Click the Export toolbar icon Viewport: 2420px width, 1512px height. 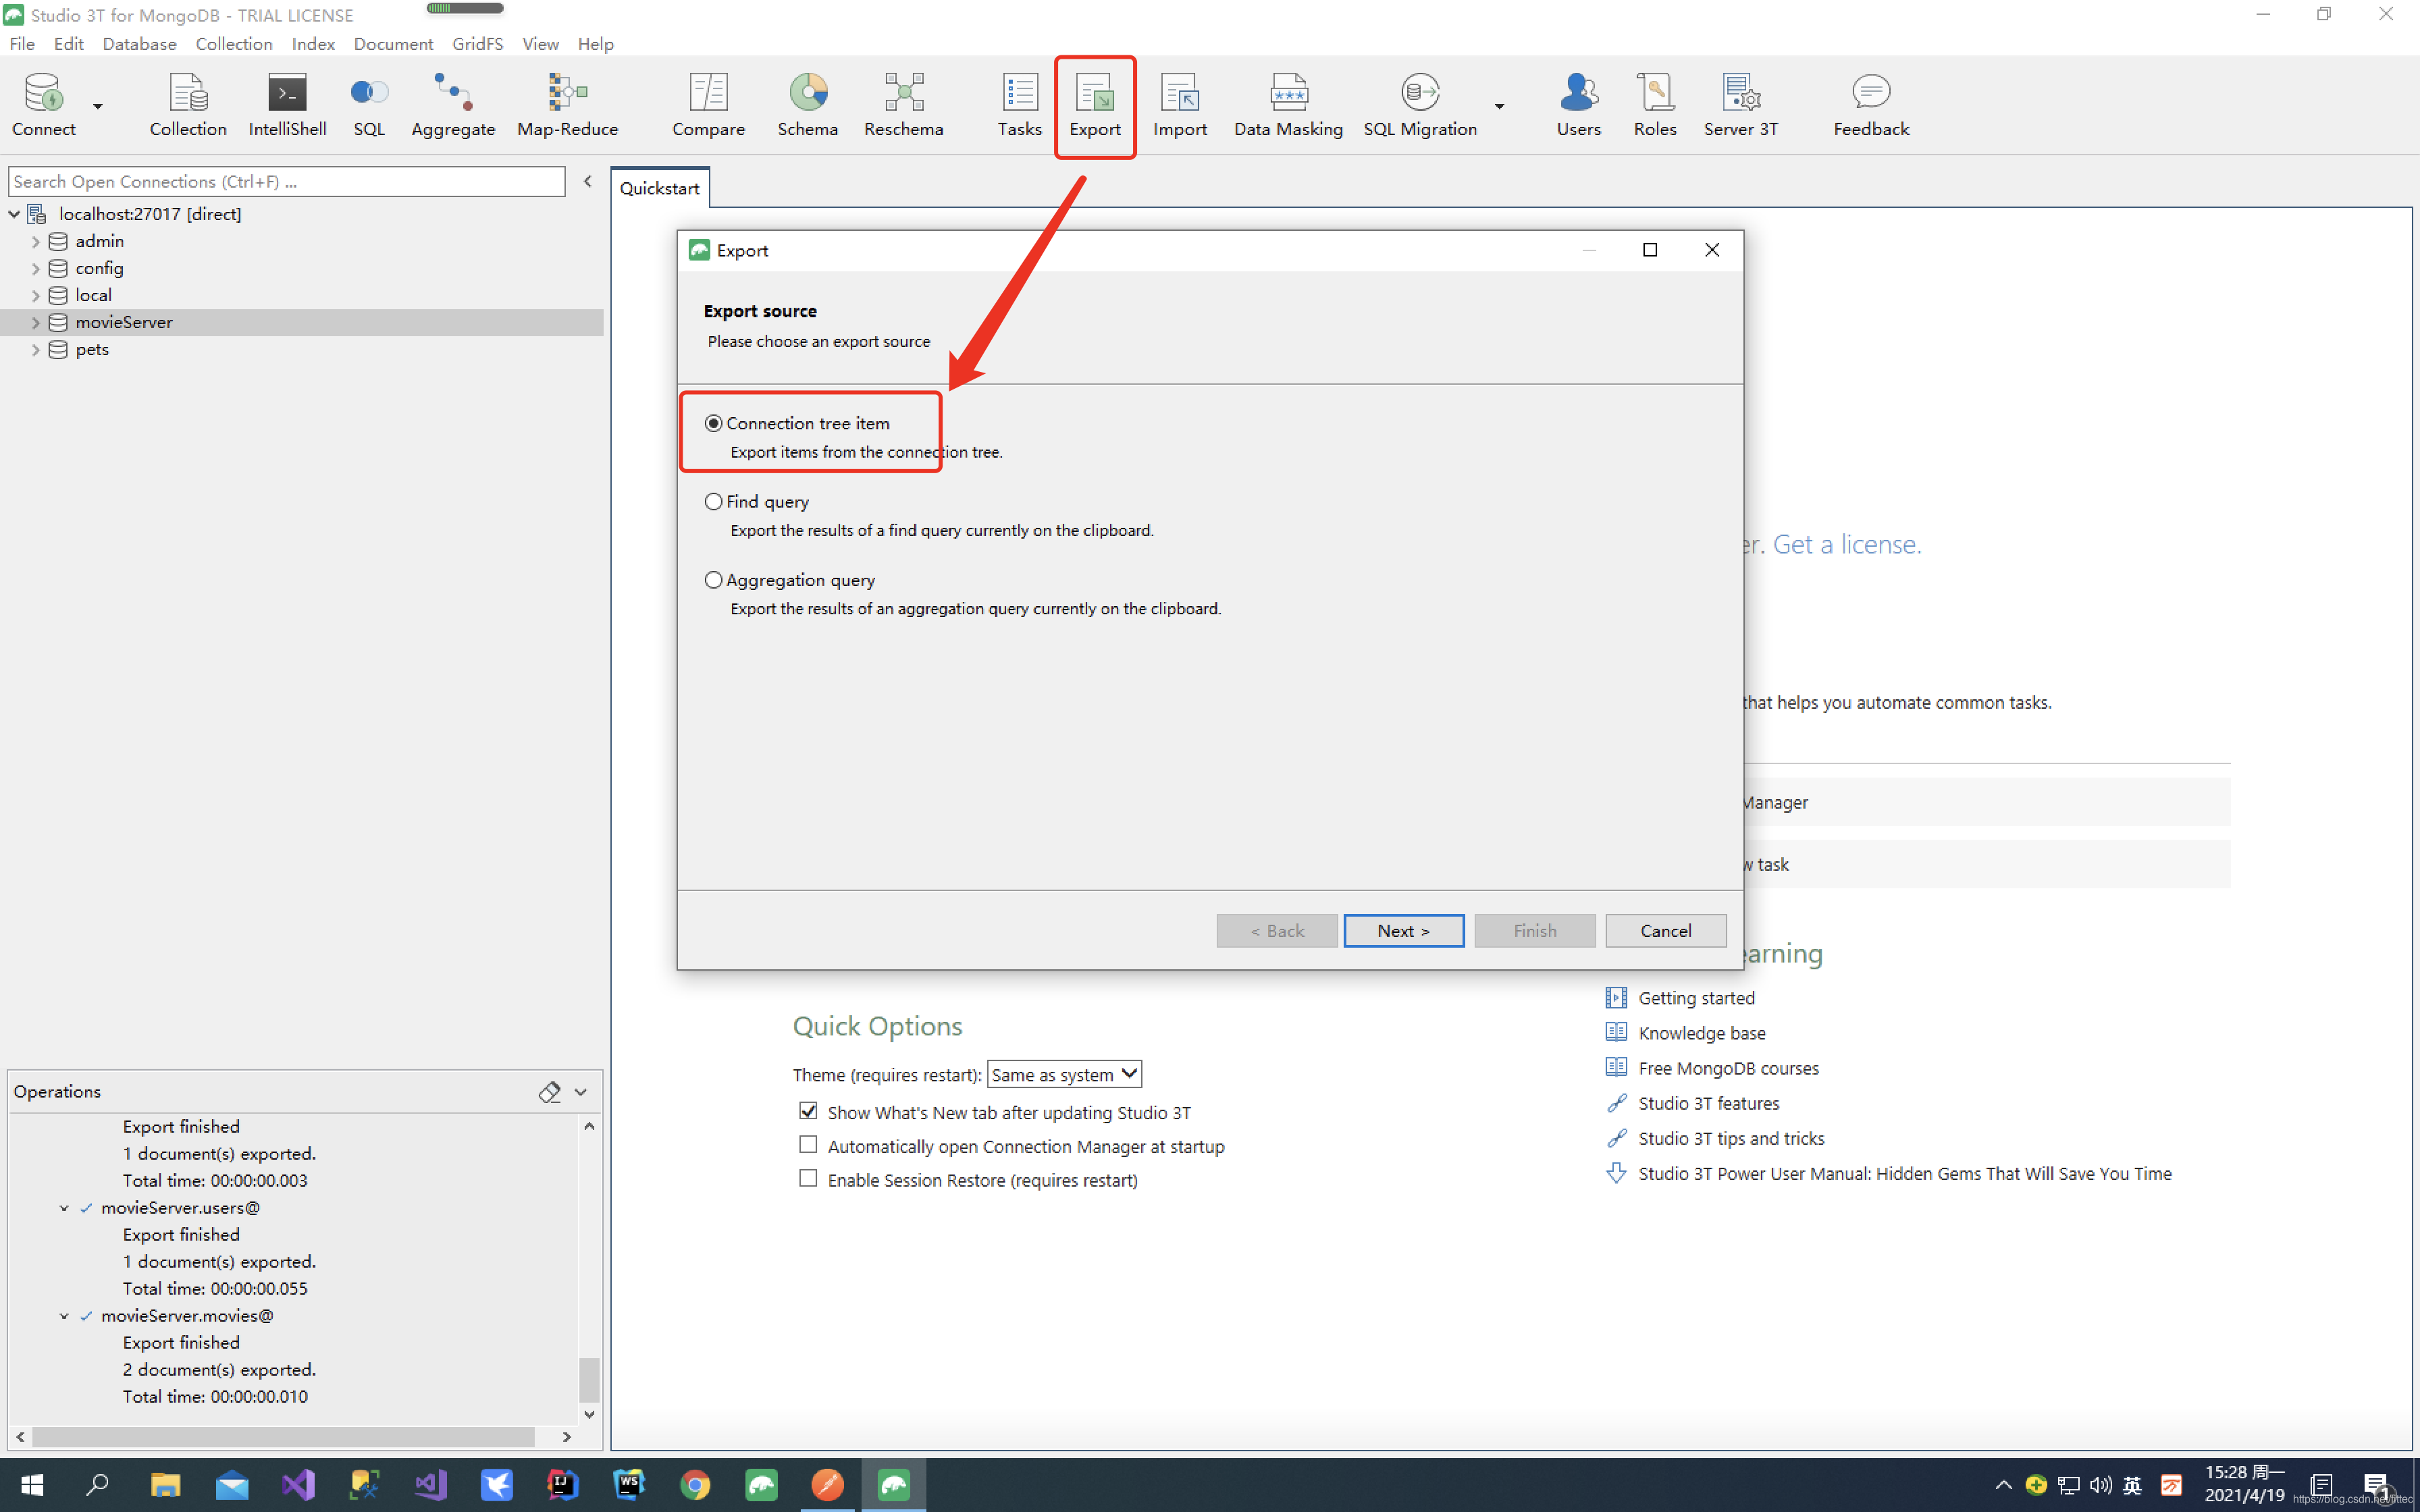pyautogui.click(x=1095, y=105)
